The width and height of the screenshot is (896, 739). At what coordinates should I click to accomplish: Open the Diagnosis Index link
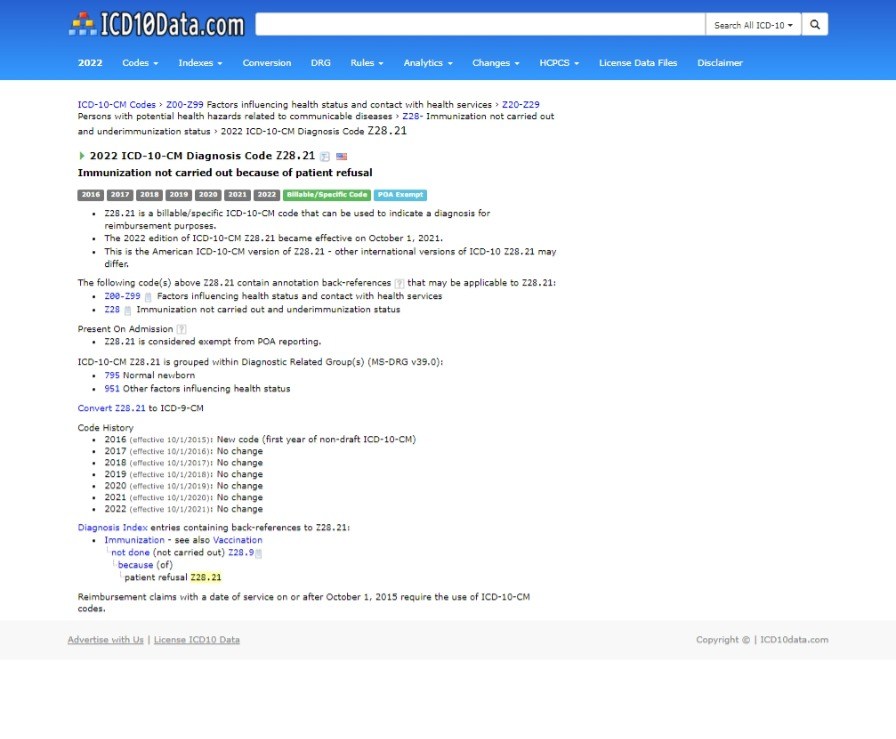113,528
